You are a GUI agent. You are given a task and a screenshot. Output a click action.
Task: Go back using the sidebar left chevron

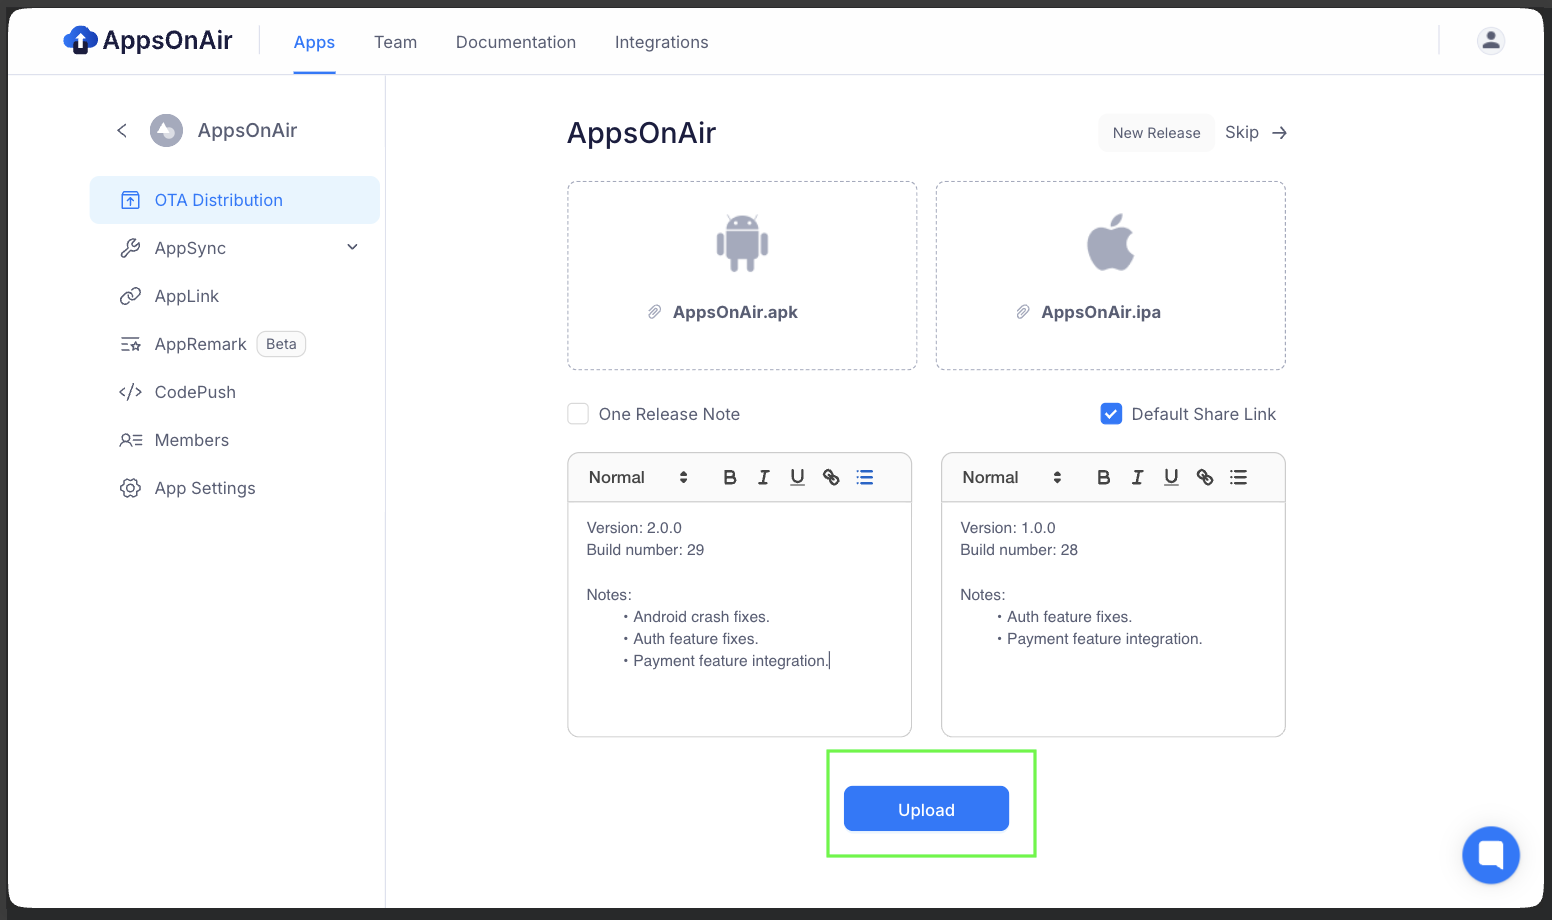click(x=122, y=130)
